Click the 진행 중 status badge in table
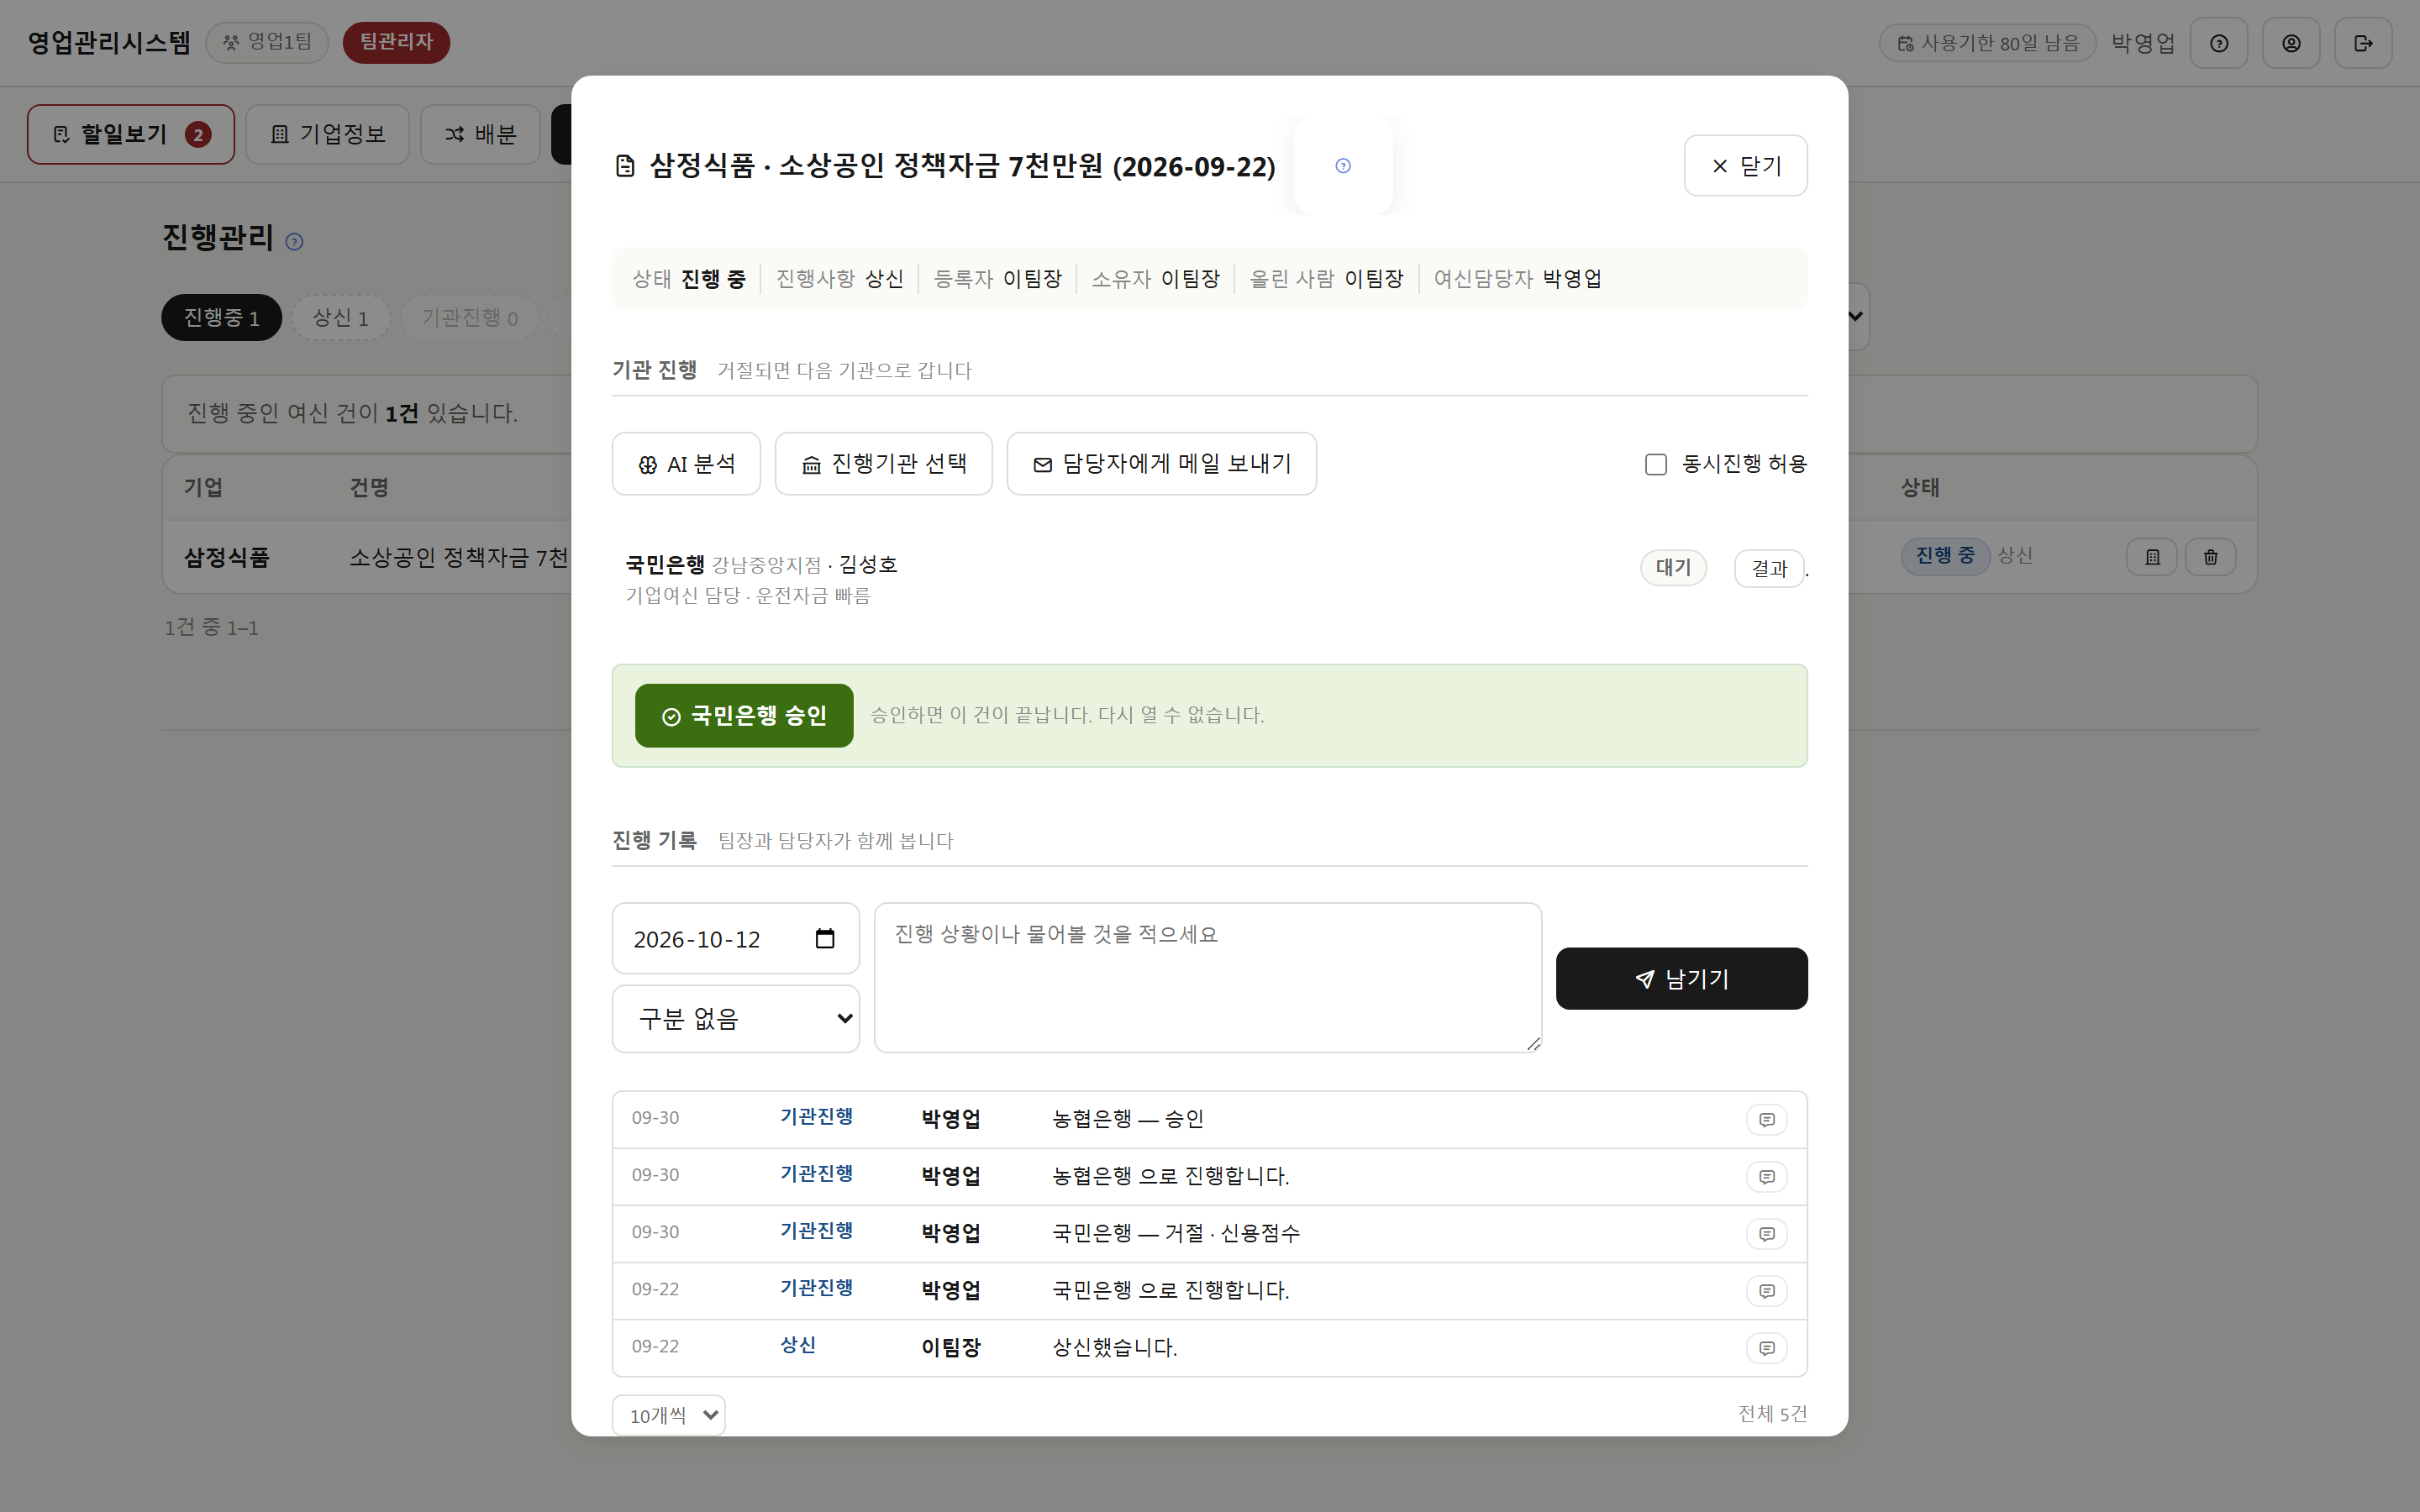The height and width of the screenshot is (1512, 2420). pyautogui.click(x=1945, y=555)
